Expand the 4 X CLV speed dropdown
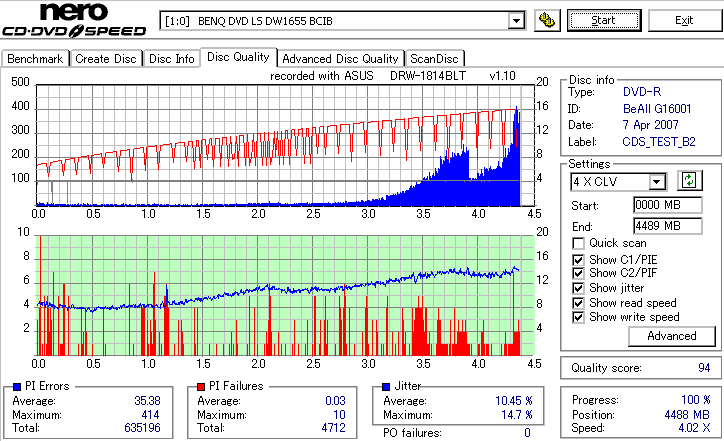 tap(656, 182)
